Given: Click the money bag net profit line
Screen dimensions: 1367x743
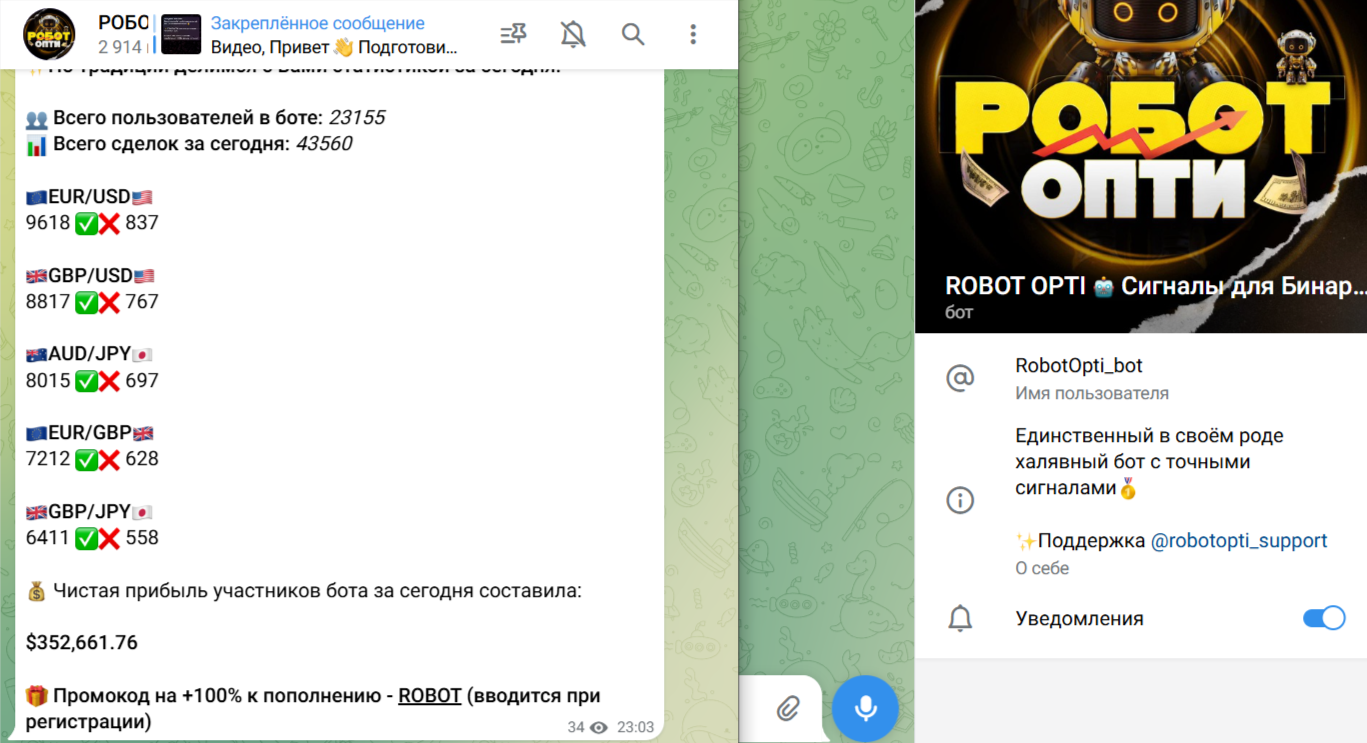Looking at the screenshot, I should click(x=304, y=591).
